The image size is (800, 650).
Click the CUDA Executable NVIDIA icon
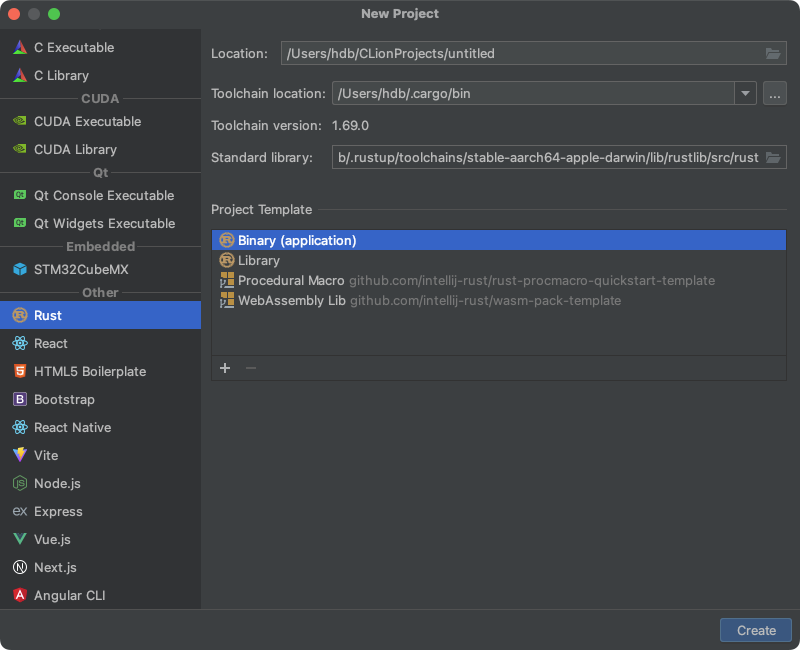[20, 121]
